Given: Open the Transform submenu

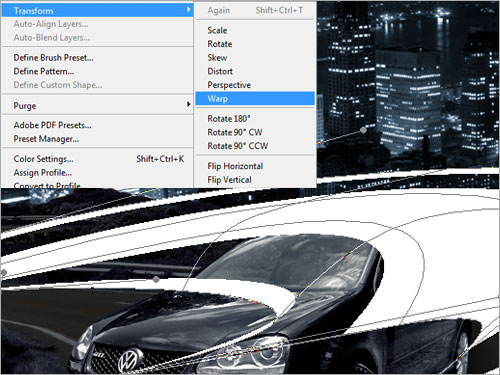Looking at the screenshot, I should click(97, 11).
